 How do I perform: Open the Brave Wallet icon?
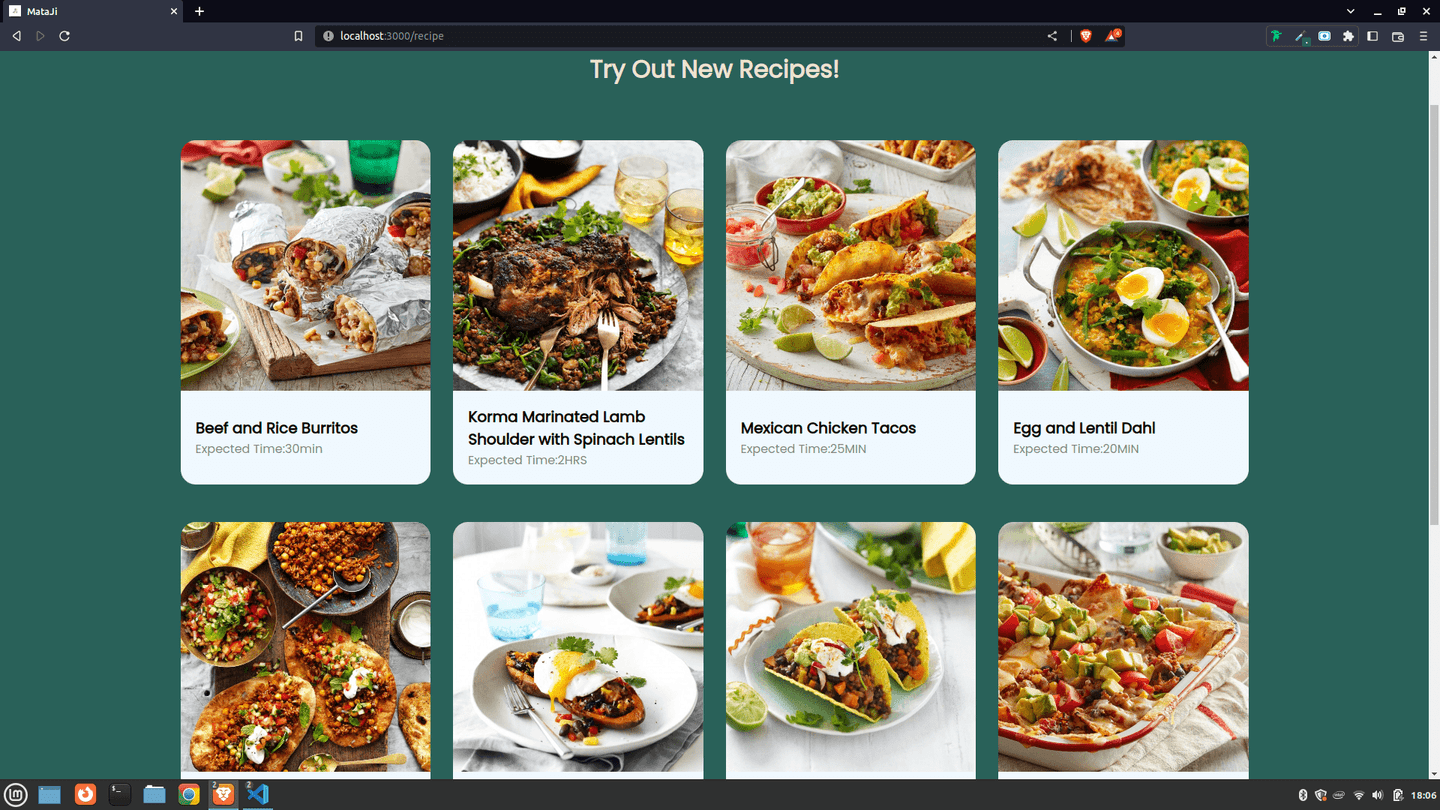[1398, 36]
